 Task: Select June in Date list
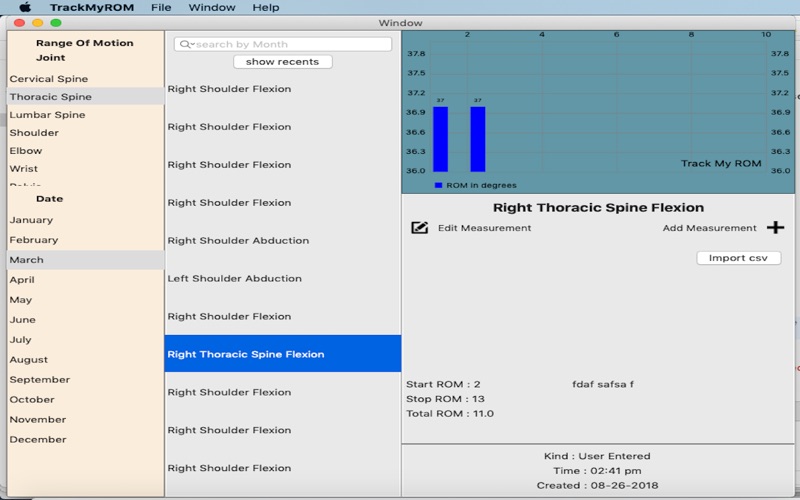(85, 319)
